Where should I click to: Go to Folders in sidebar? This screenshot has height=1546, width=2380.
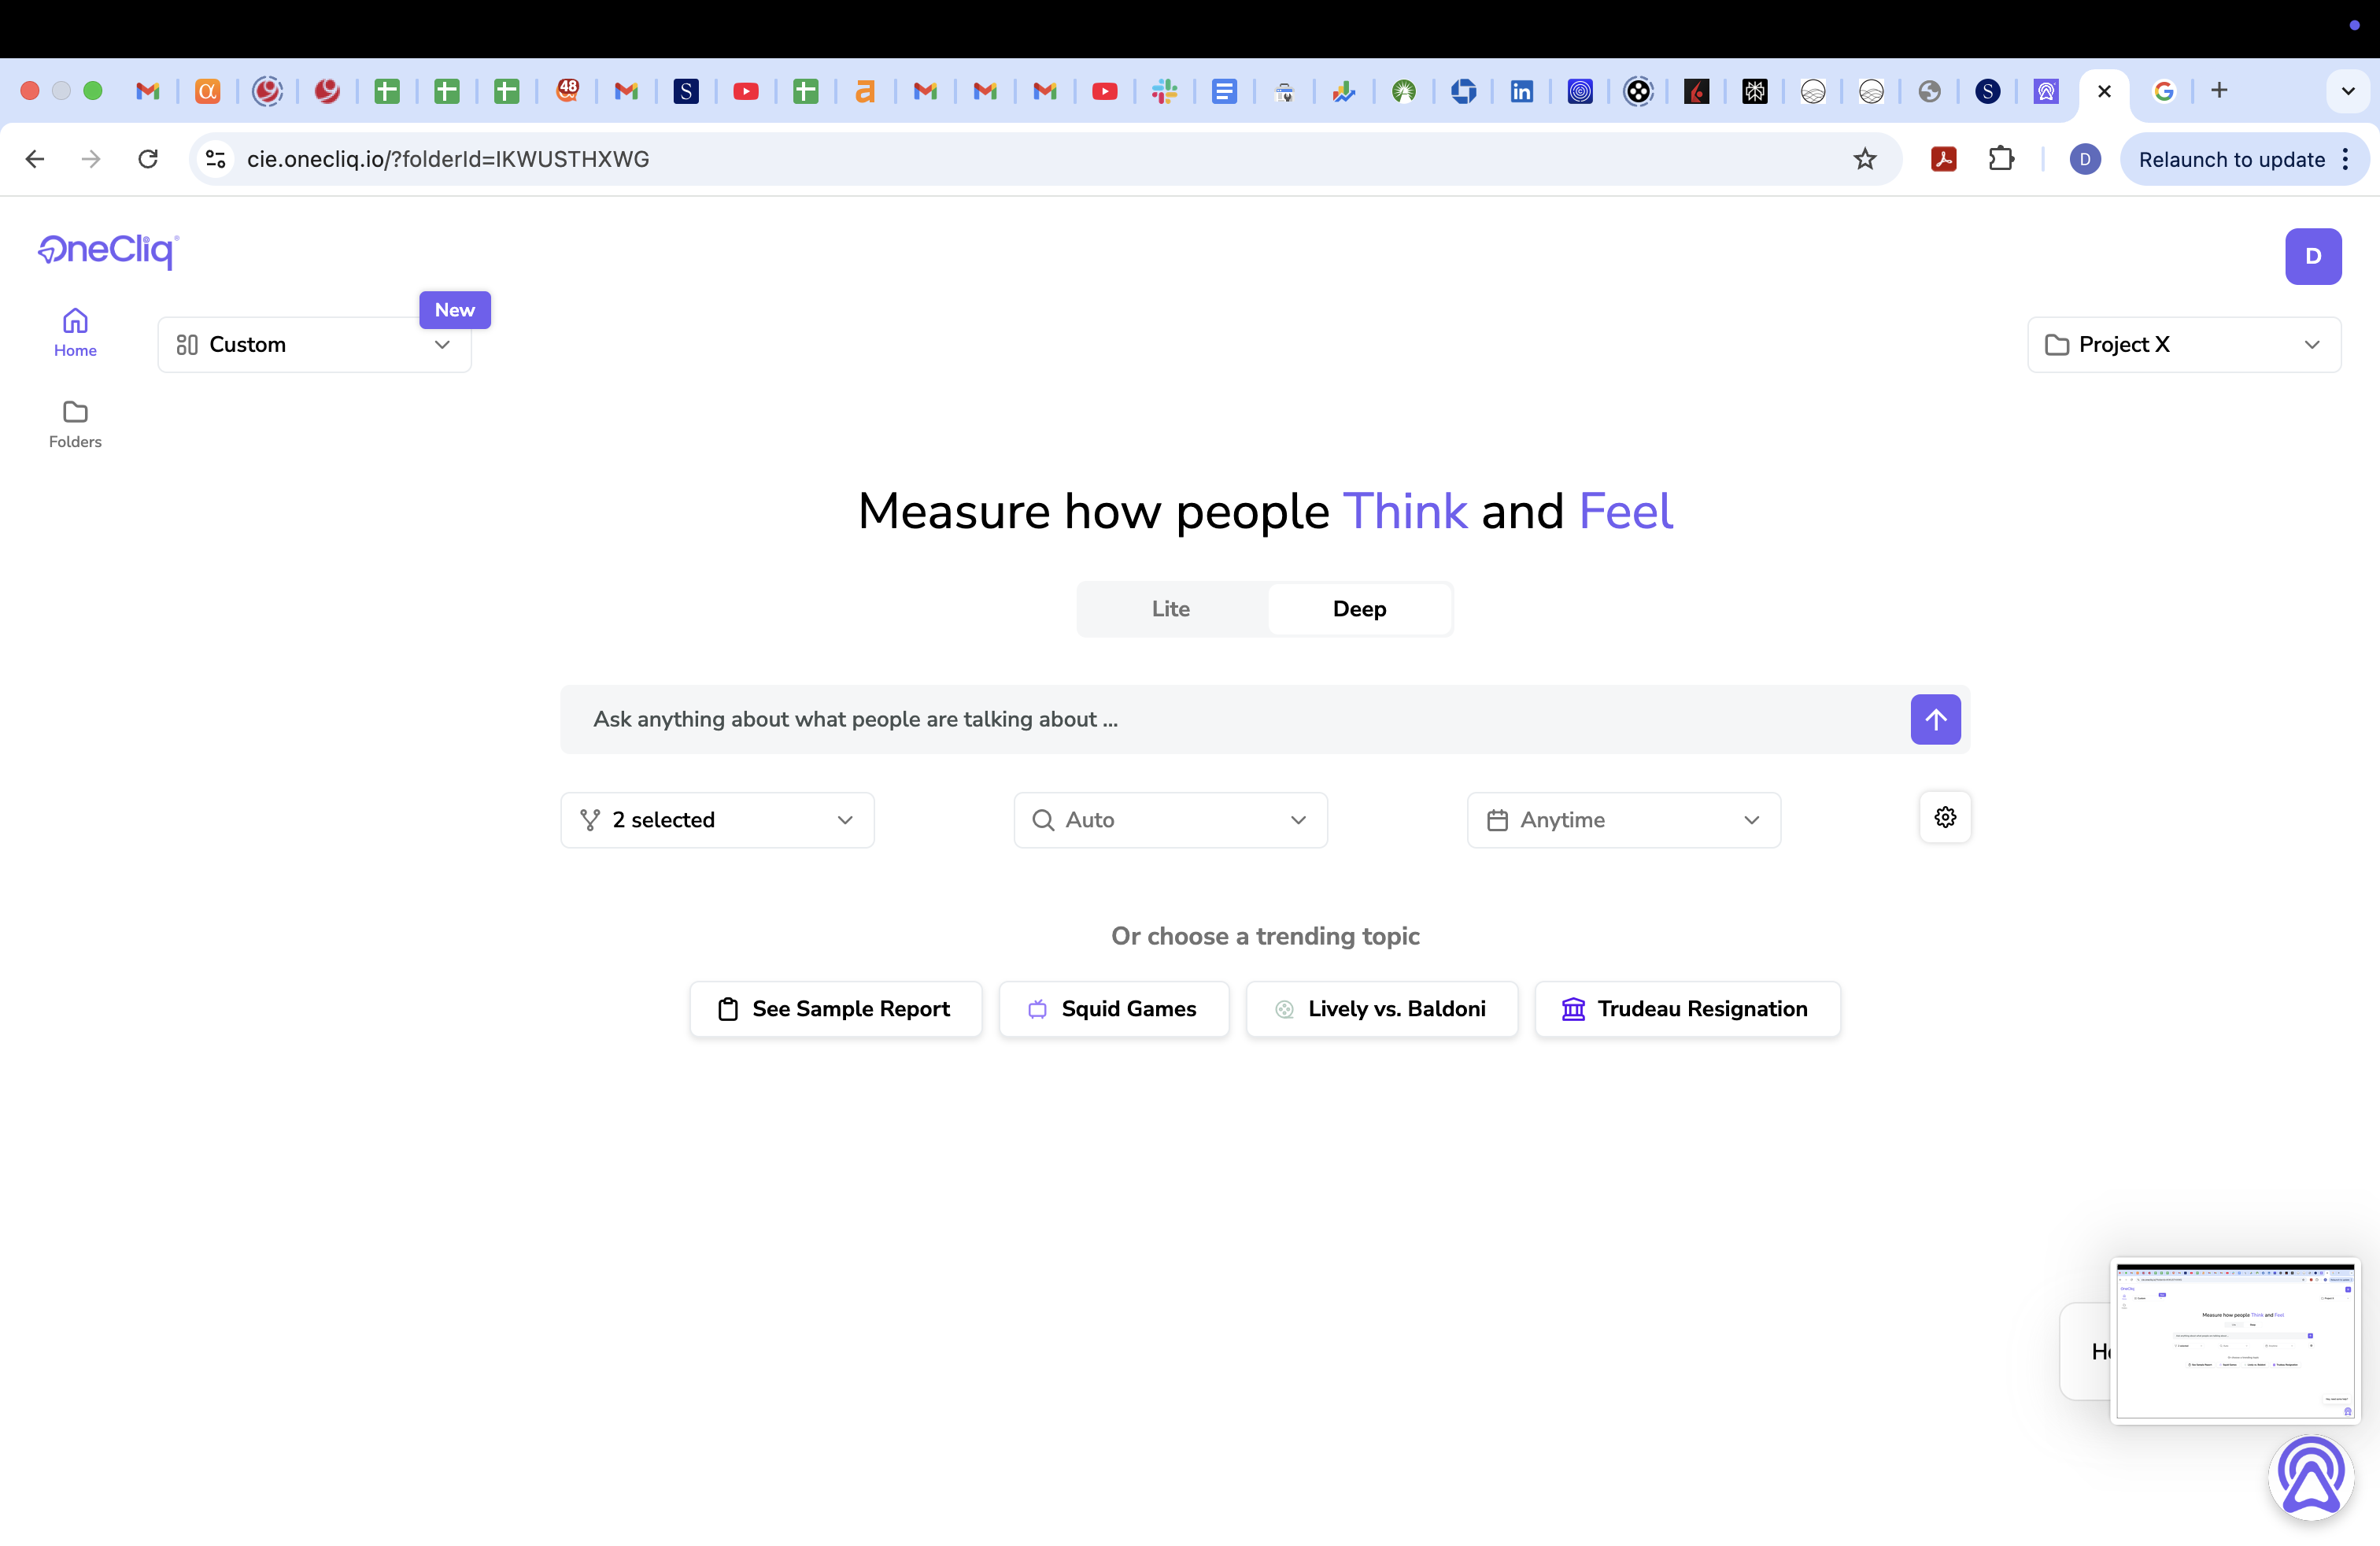[75, 424]
